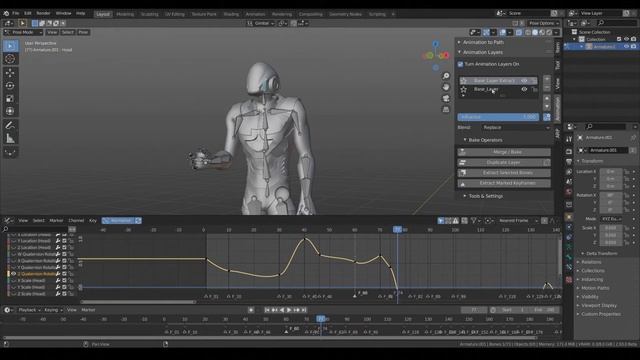Switch to Animation workspace tab
This screenshot has width=640, height=360.
point(255,14)
